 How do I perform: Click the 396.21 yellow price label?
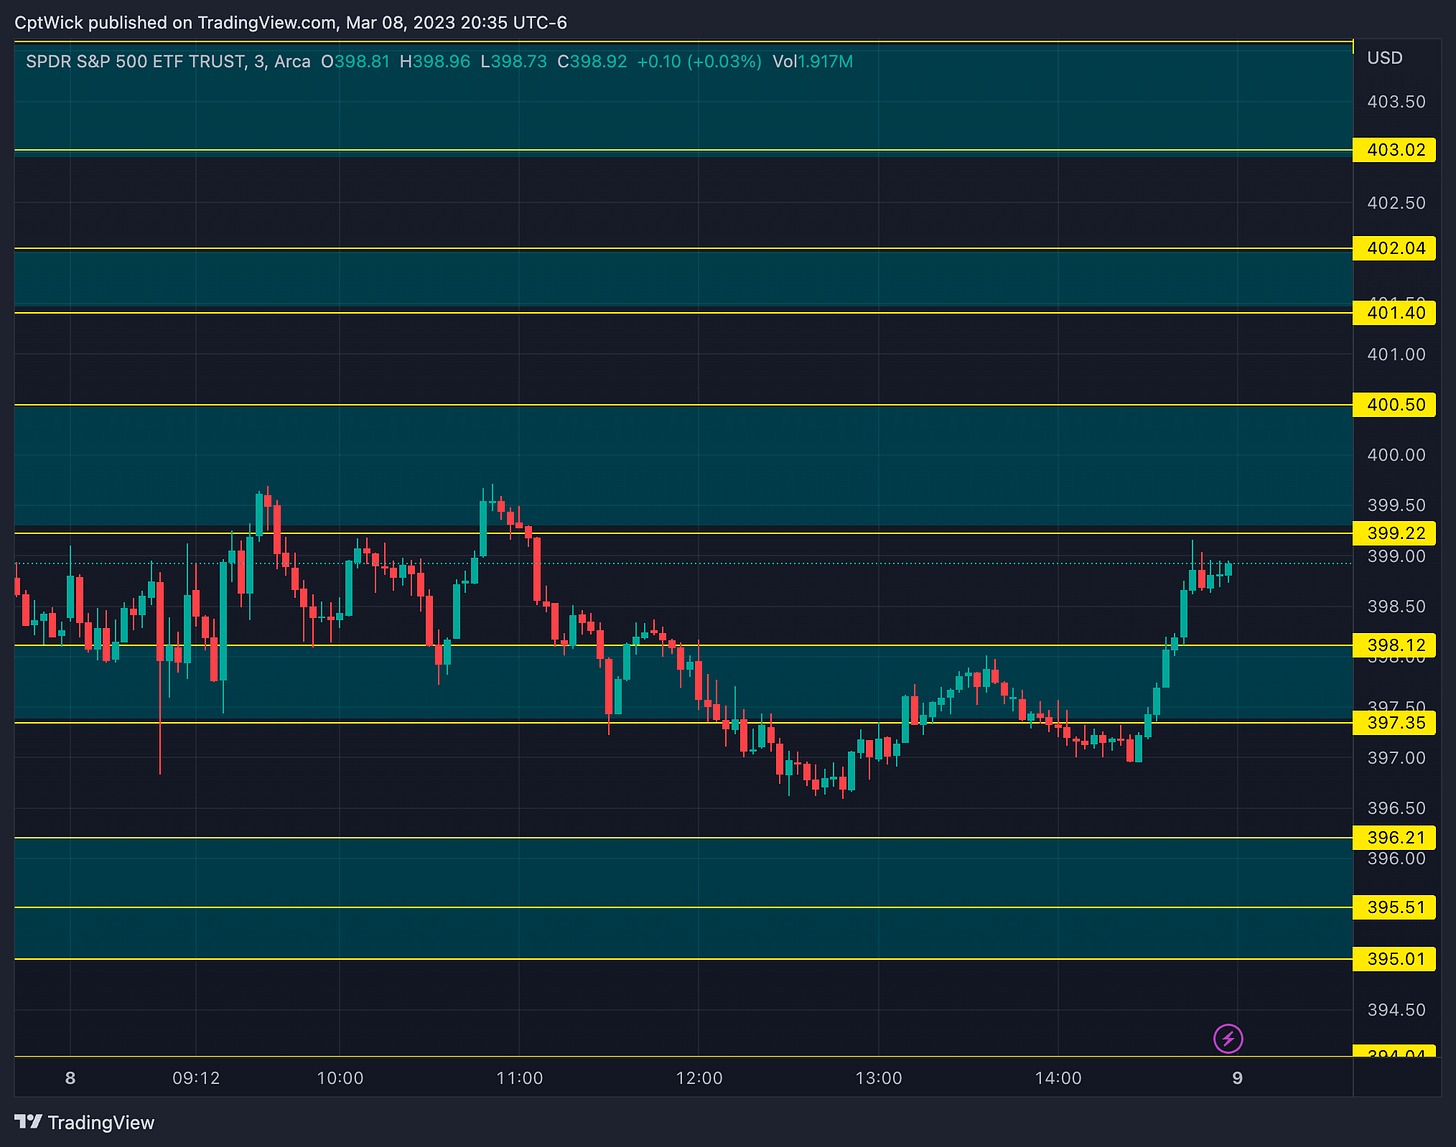point(1395,837)
